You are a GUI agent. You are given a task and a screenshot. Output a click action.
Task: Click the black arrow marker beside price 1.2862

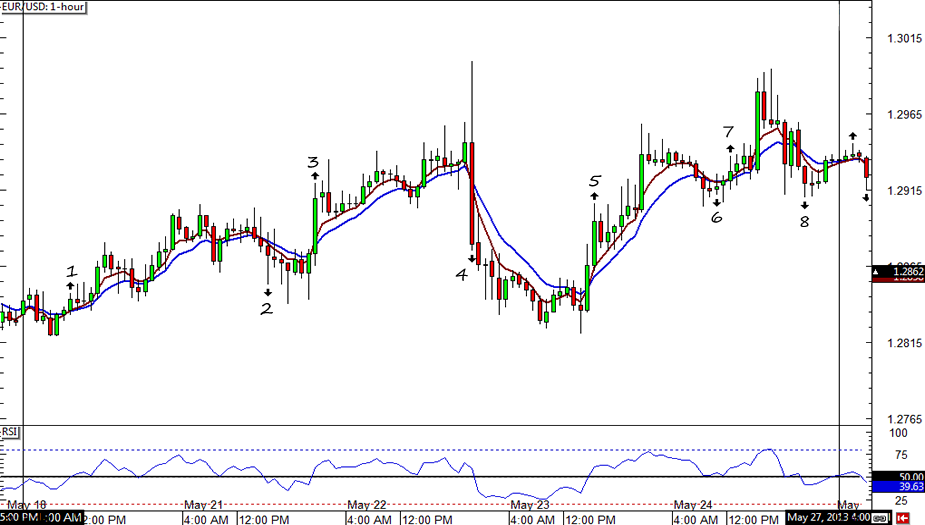(877, 272)
